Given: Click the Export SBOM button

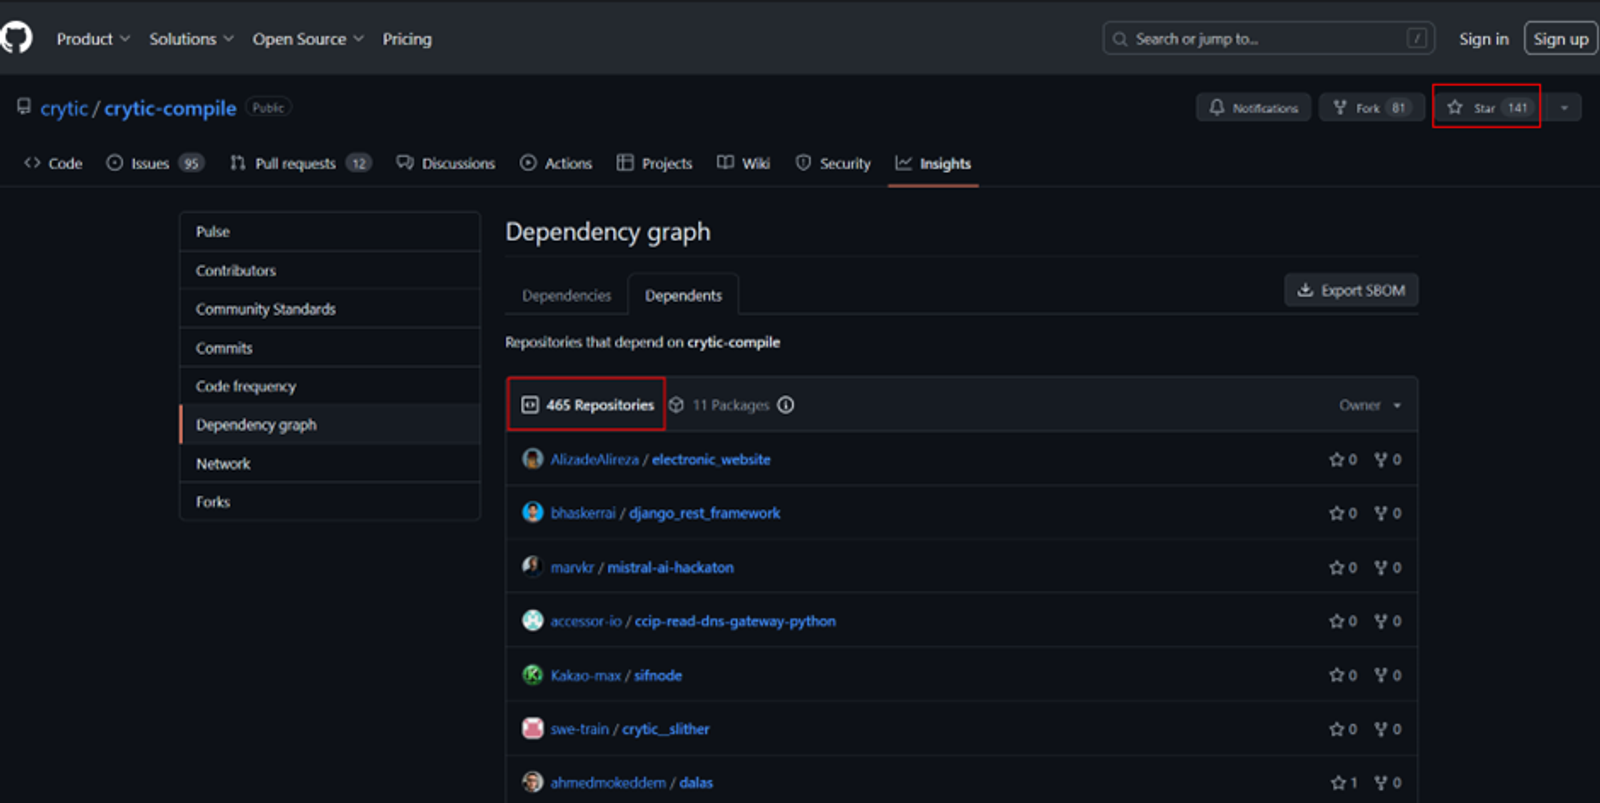Looking at the screenshot, I should coord(1351,290).
